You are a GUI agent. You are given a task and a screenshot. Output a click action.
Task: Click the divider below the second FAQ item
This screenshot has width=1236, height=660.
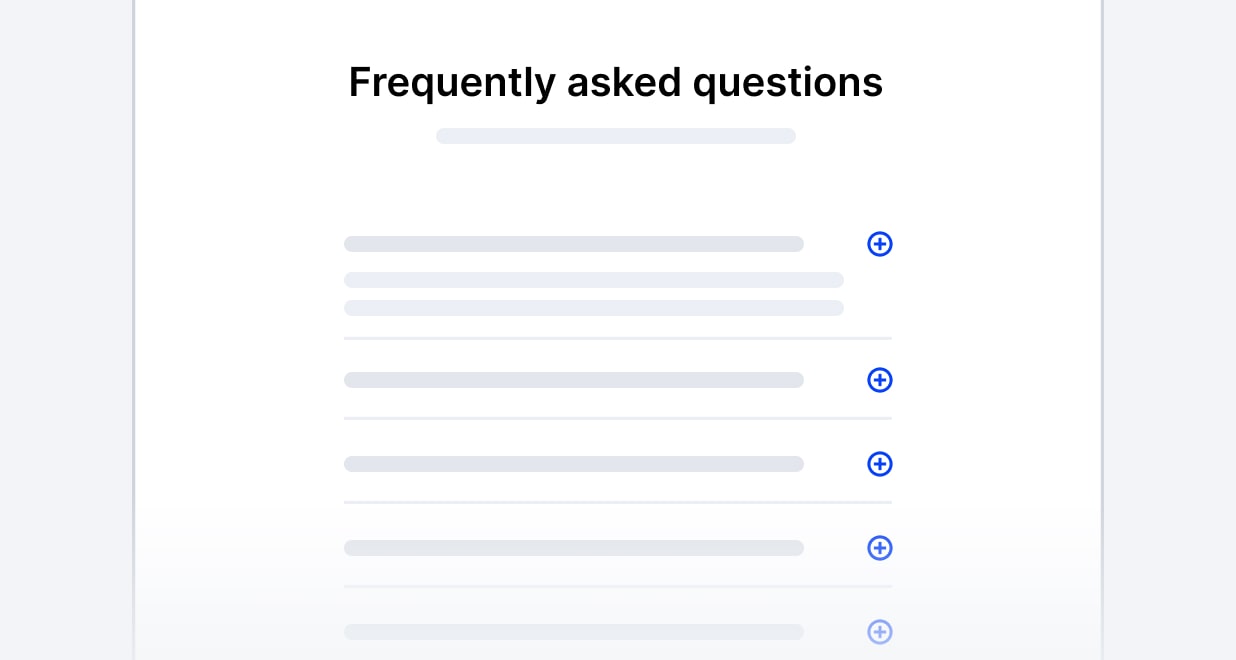618,418
